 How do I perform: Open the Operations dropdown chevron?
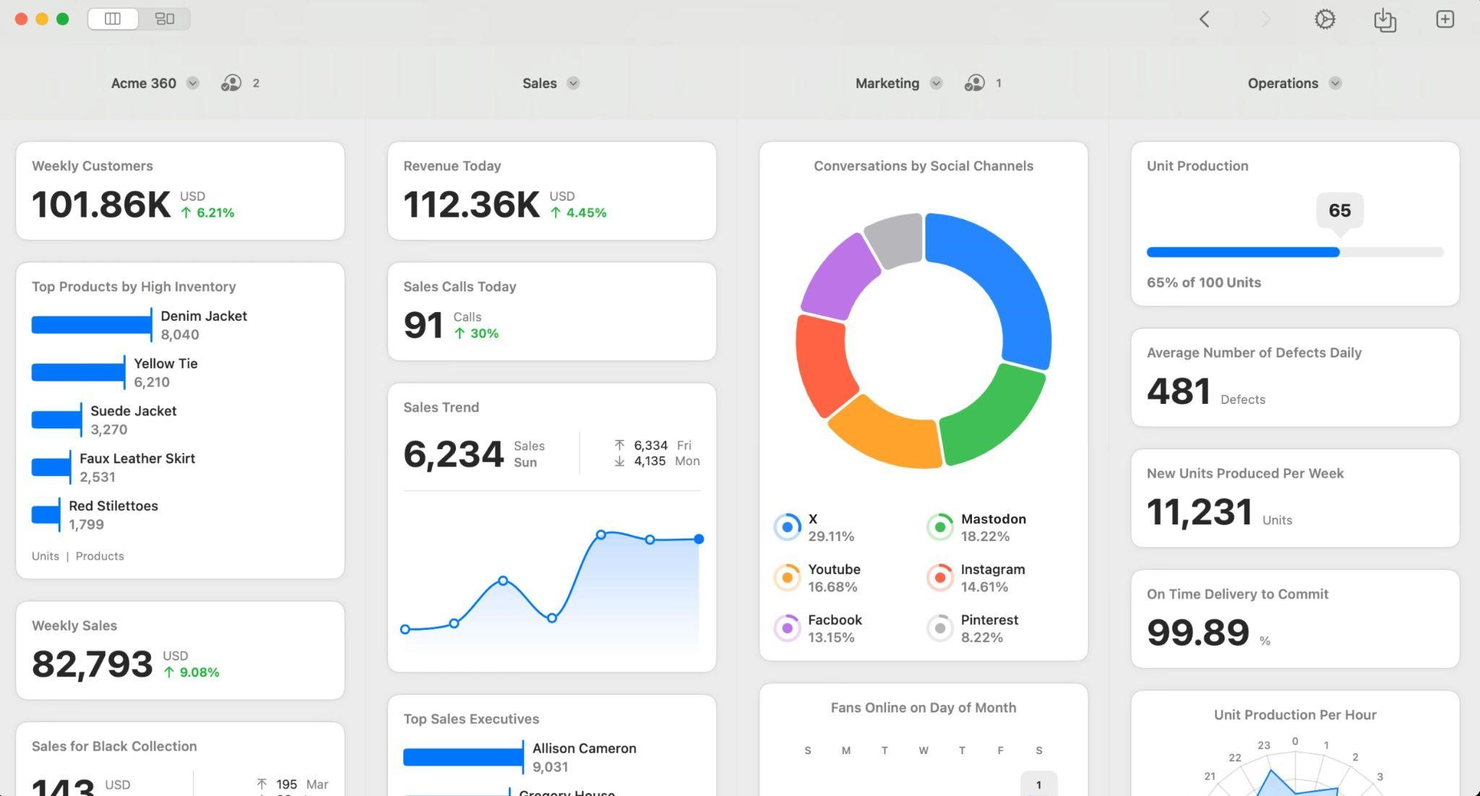coord(1334,84)
